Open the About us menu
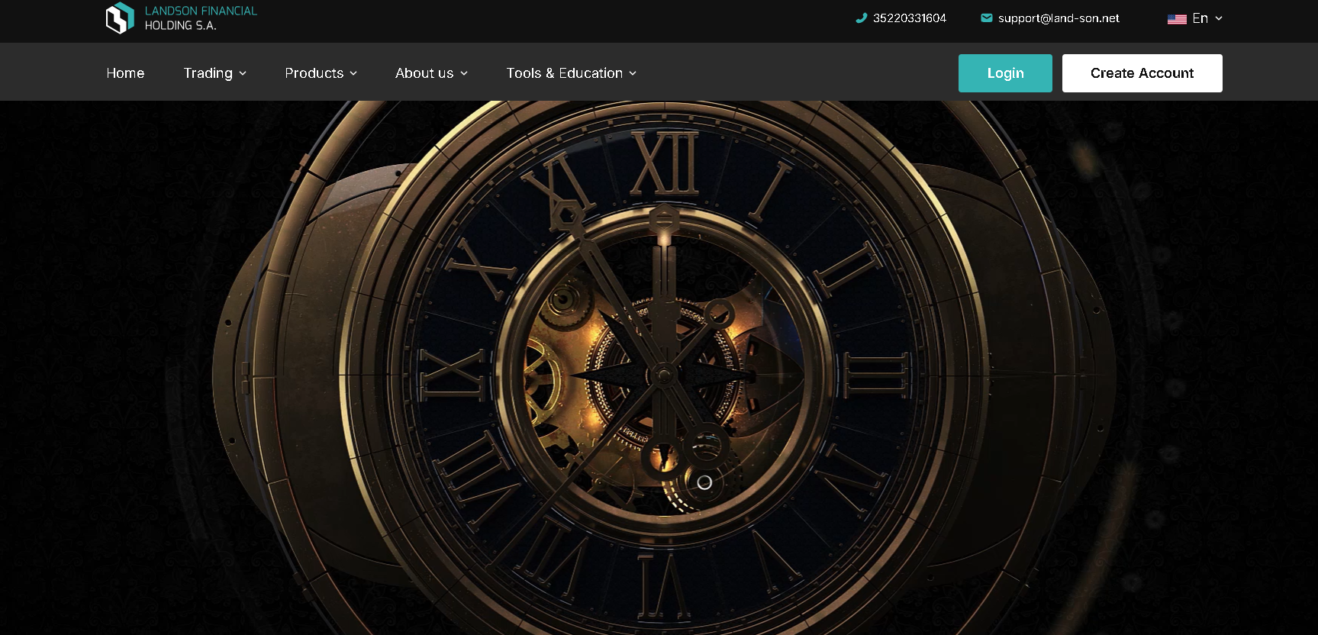This screenshot has height=635, width=1318. point(424,73)
